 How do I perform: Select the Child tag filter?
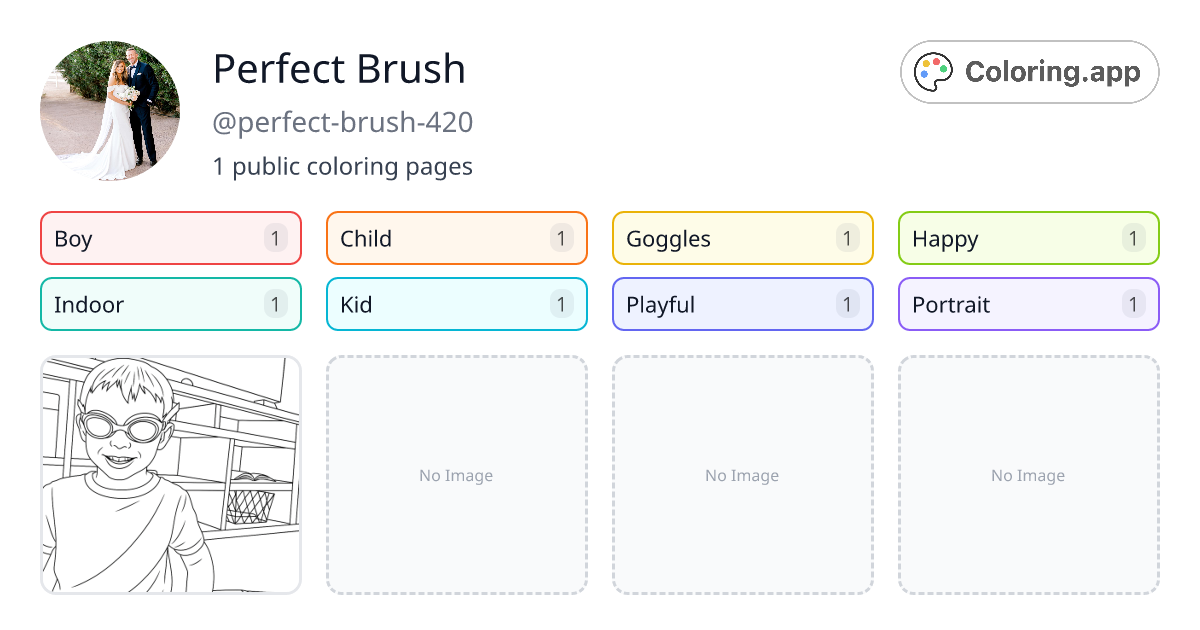pos(456,238)
